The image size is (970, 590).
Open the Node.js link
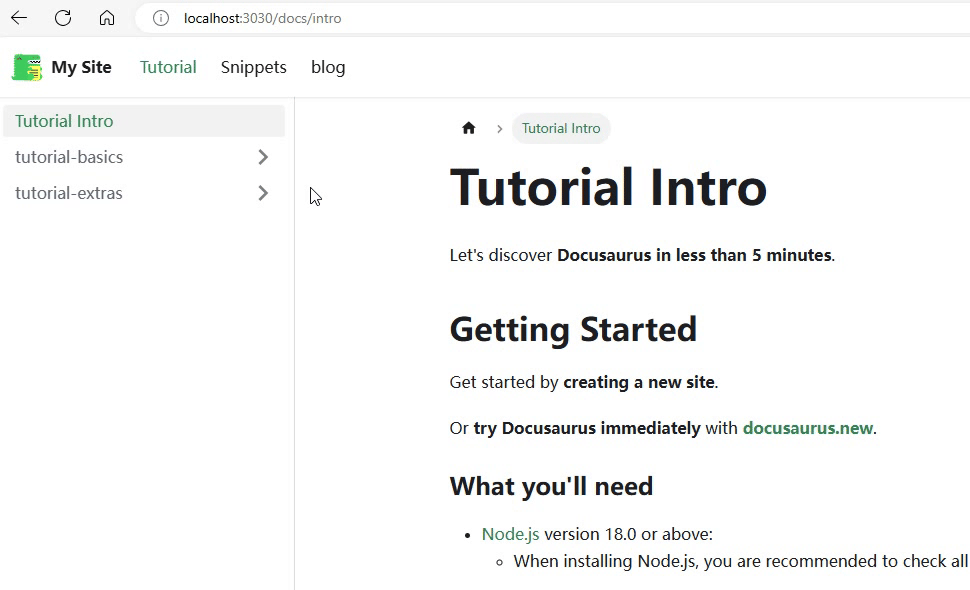(510, 534)
